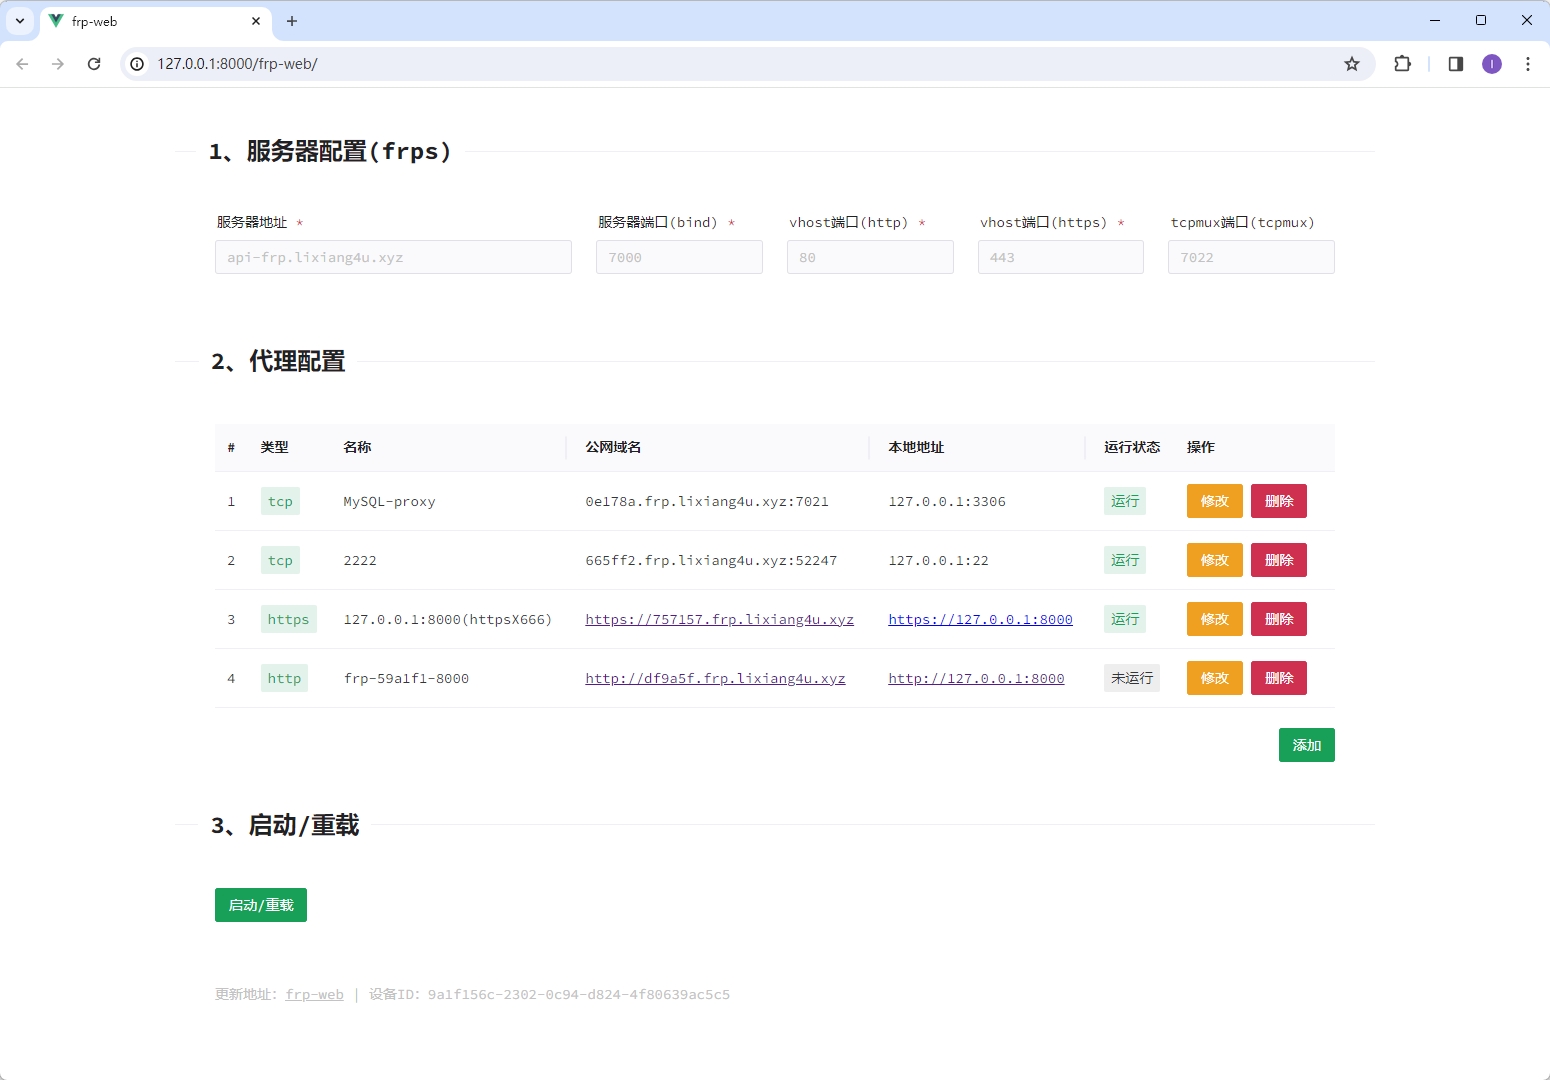The image size is (1550, 1080).
Task: Open the 757157.frp.lixiang4u.xyz https link
Action: tap(719, 619)
